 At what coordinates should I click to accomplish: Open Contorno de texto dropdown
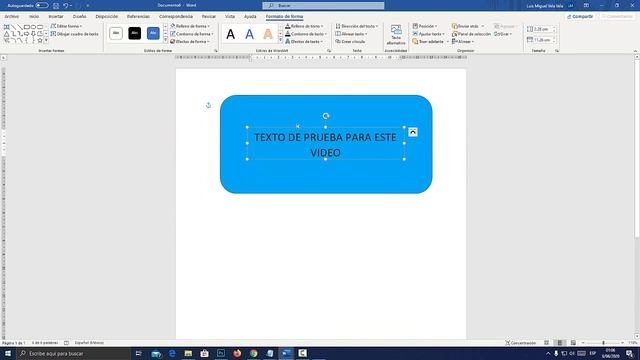click(x=306, y=34)
